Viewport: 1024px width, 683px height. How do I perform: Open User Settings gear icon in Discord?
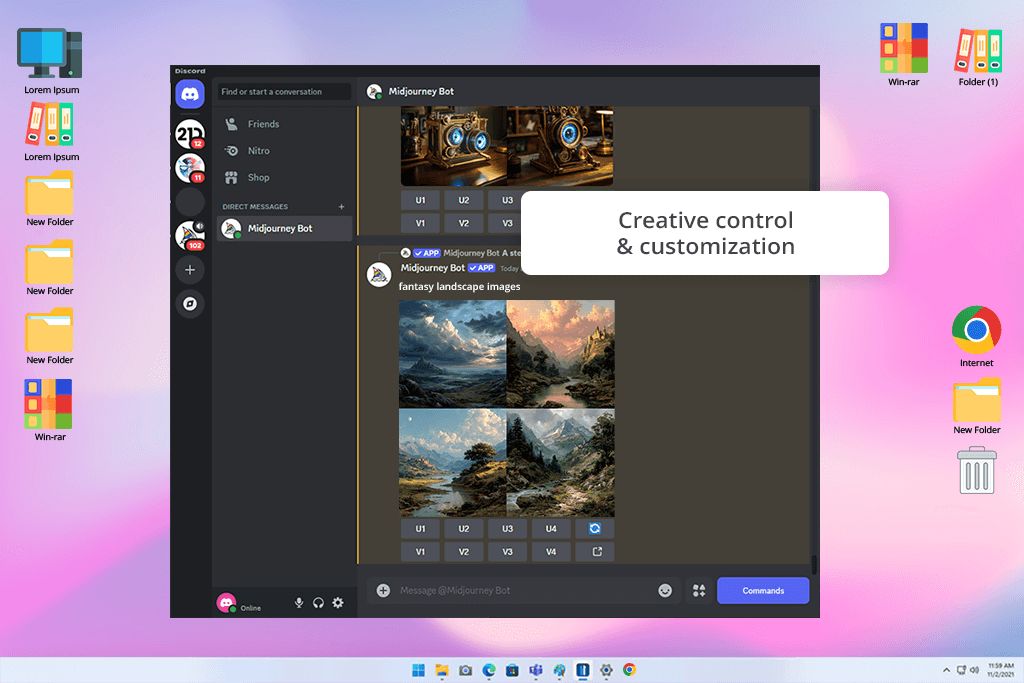coord(338,603)
